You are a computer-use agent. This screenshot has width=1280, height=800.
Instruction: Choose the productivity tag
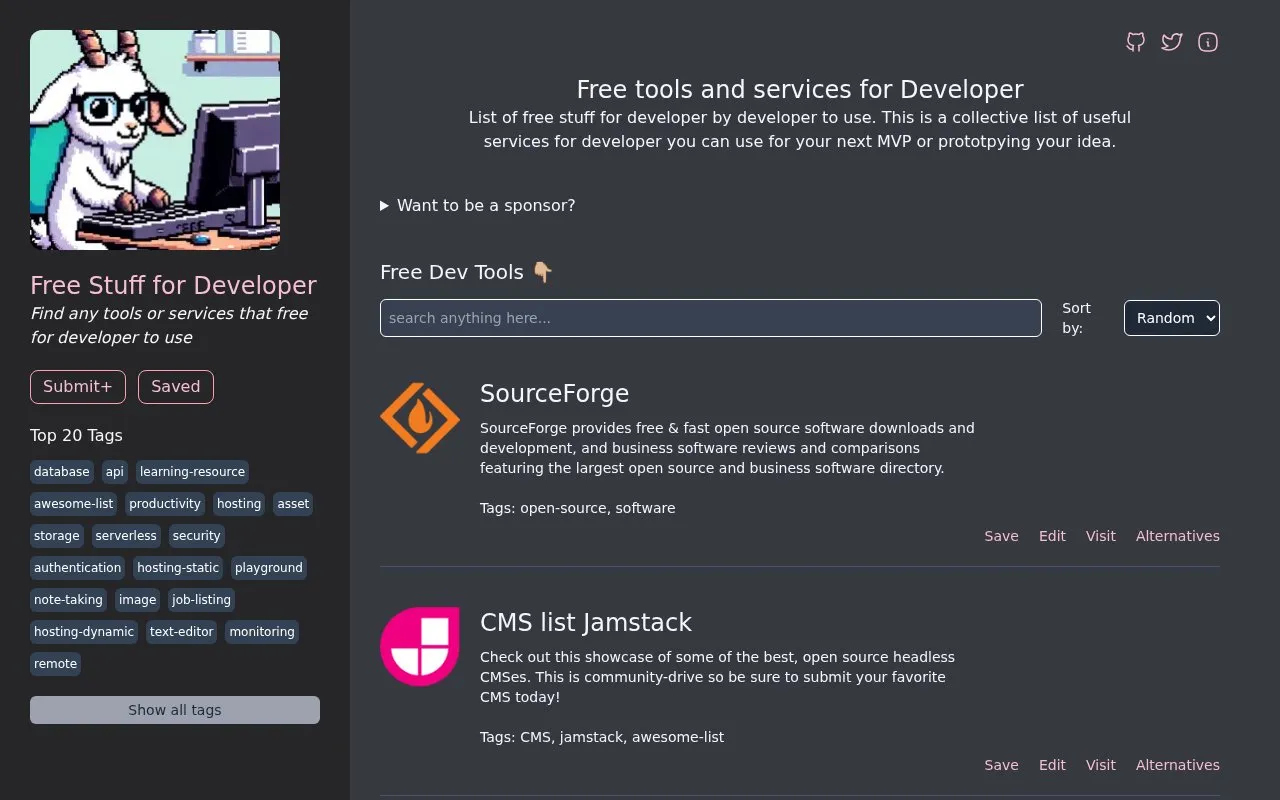pyautogui.click(x=165, y=504)
